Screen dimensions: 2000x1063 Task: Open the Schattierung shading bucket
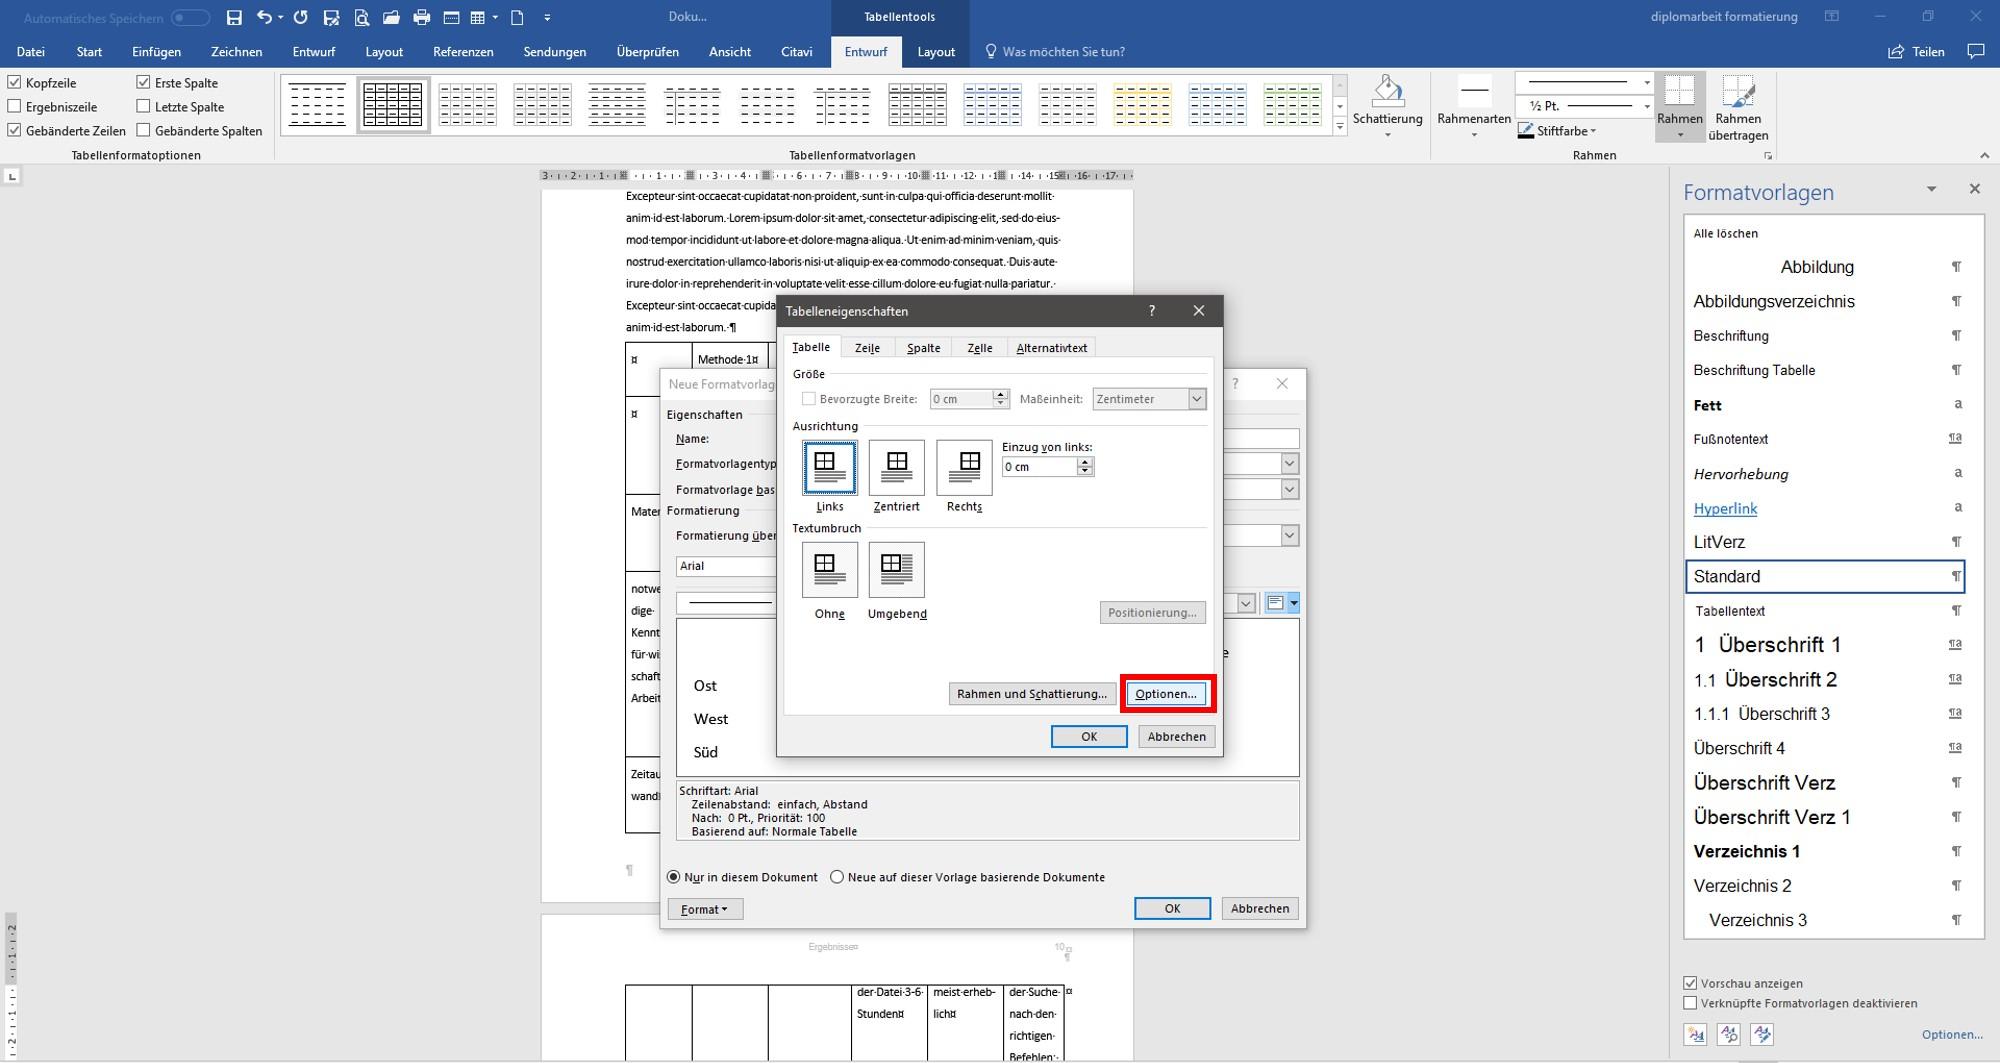[x=1387, y=92]
